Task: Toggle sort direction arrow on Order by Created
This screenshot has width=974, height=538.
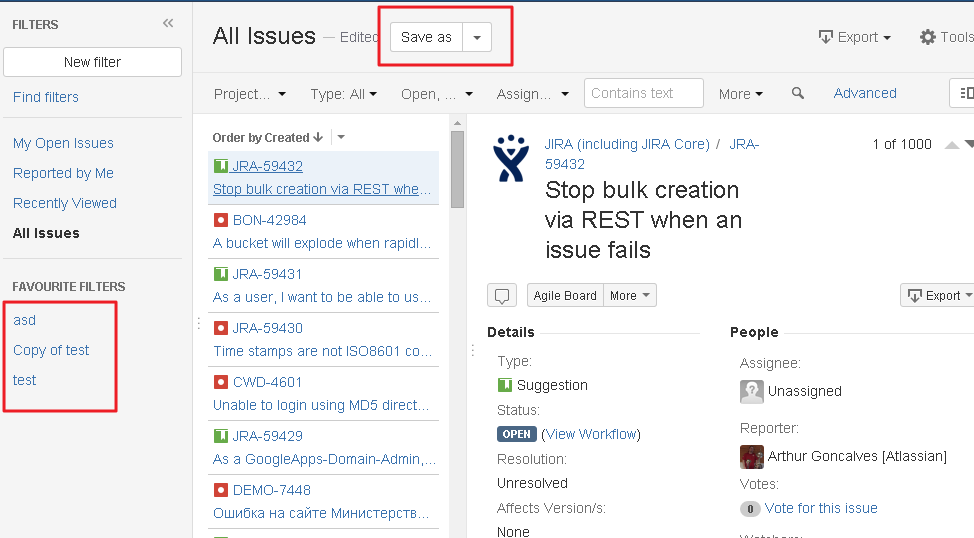Action: pyautogui.click(x=318, y=137)
